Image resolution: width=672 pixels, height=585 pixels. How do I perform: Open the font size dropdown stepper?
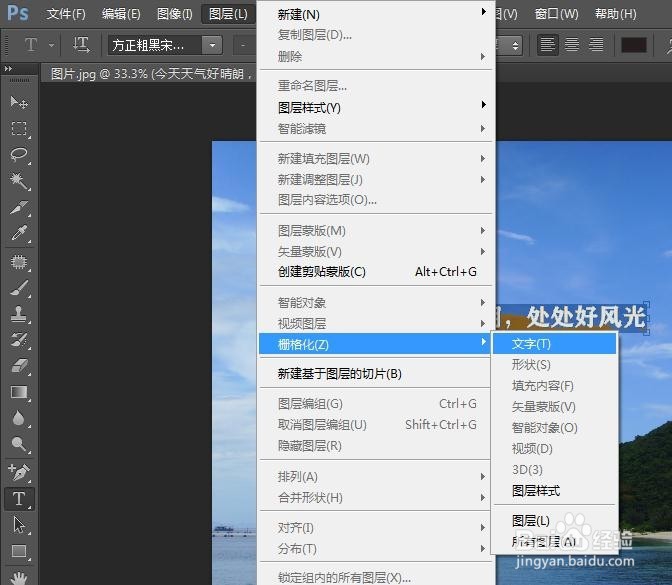tap(515, 45)
